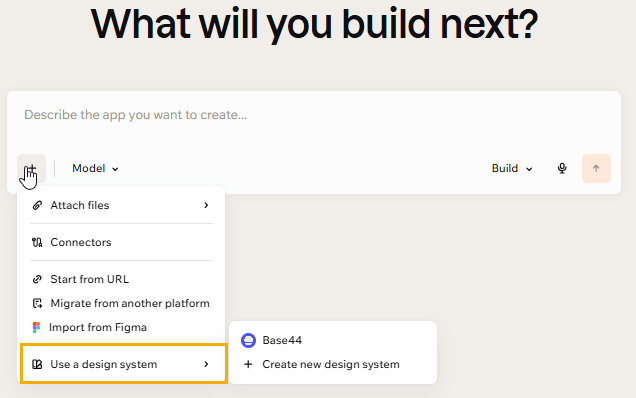Pick the Base44 design system

pyautogui.click(x=333, y=340)
